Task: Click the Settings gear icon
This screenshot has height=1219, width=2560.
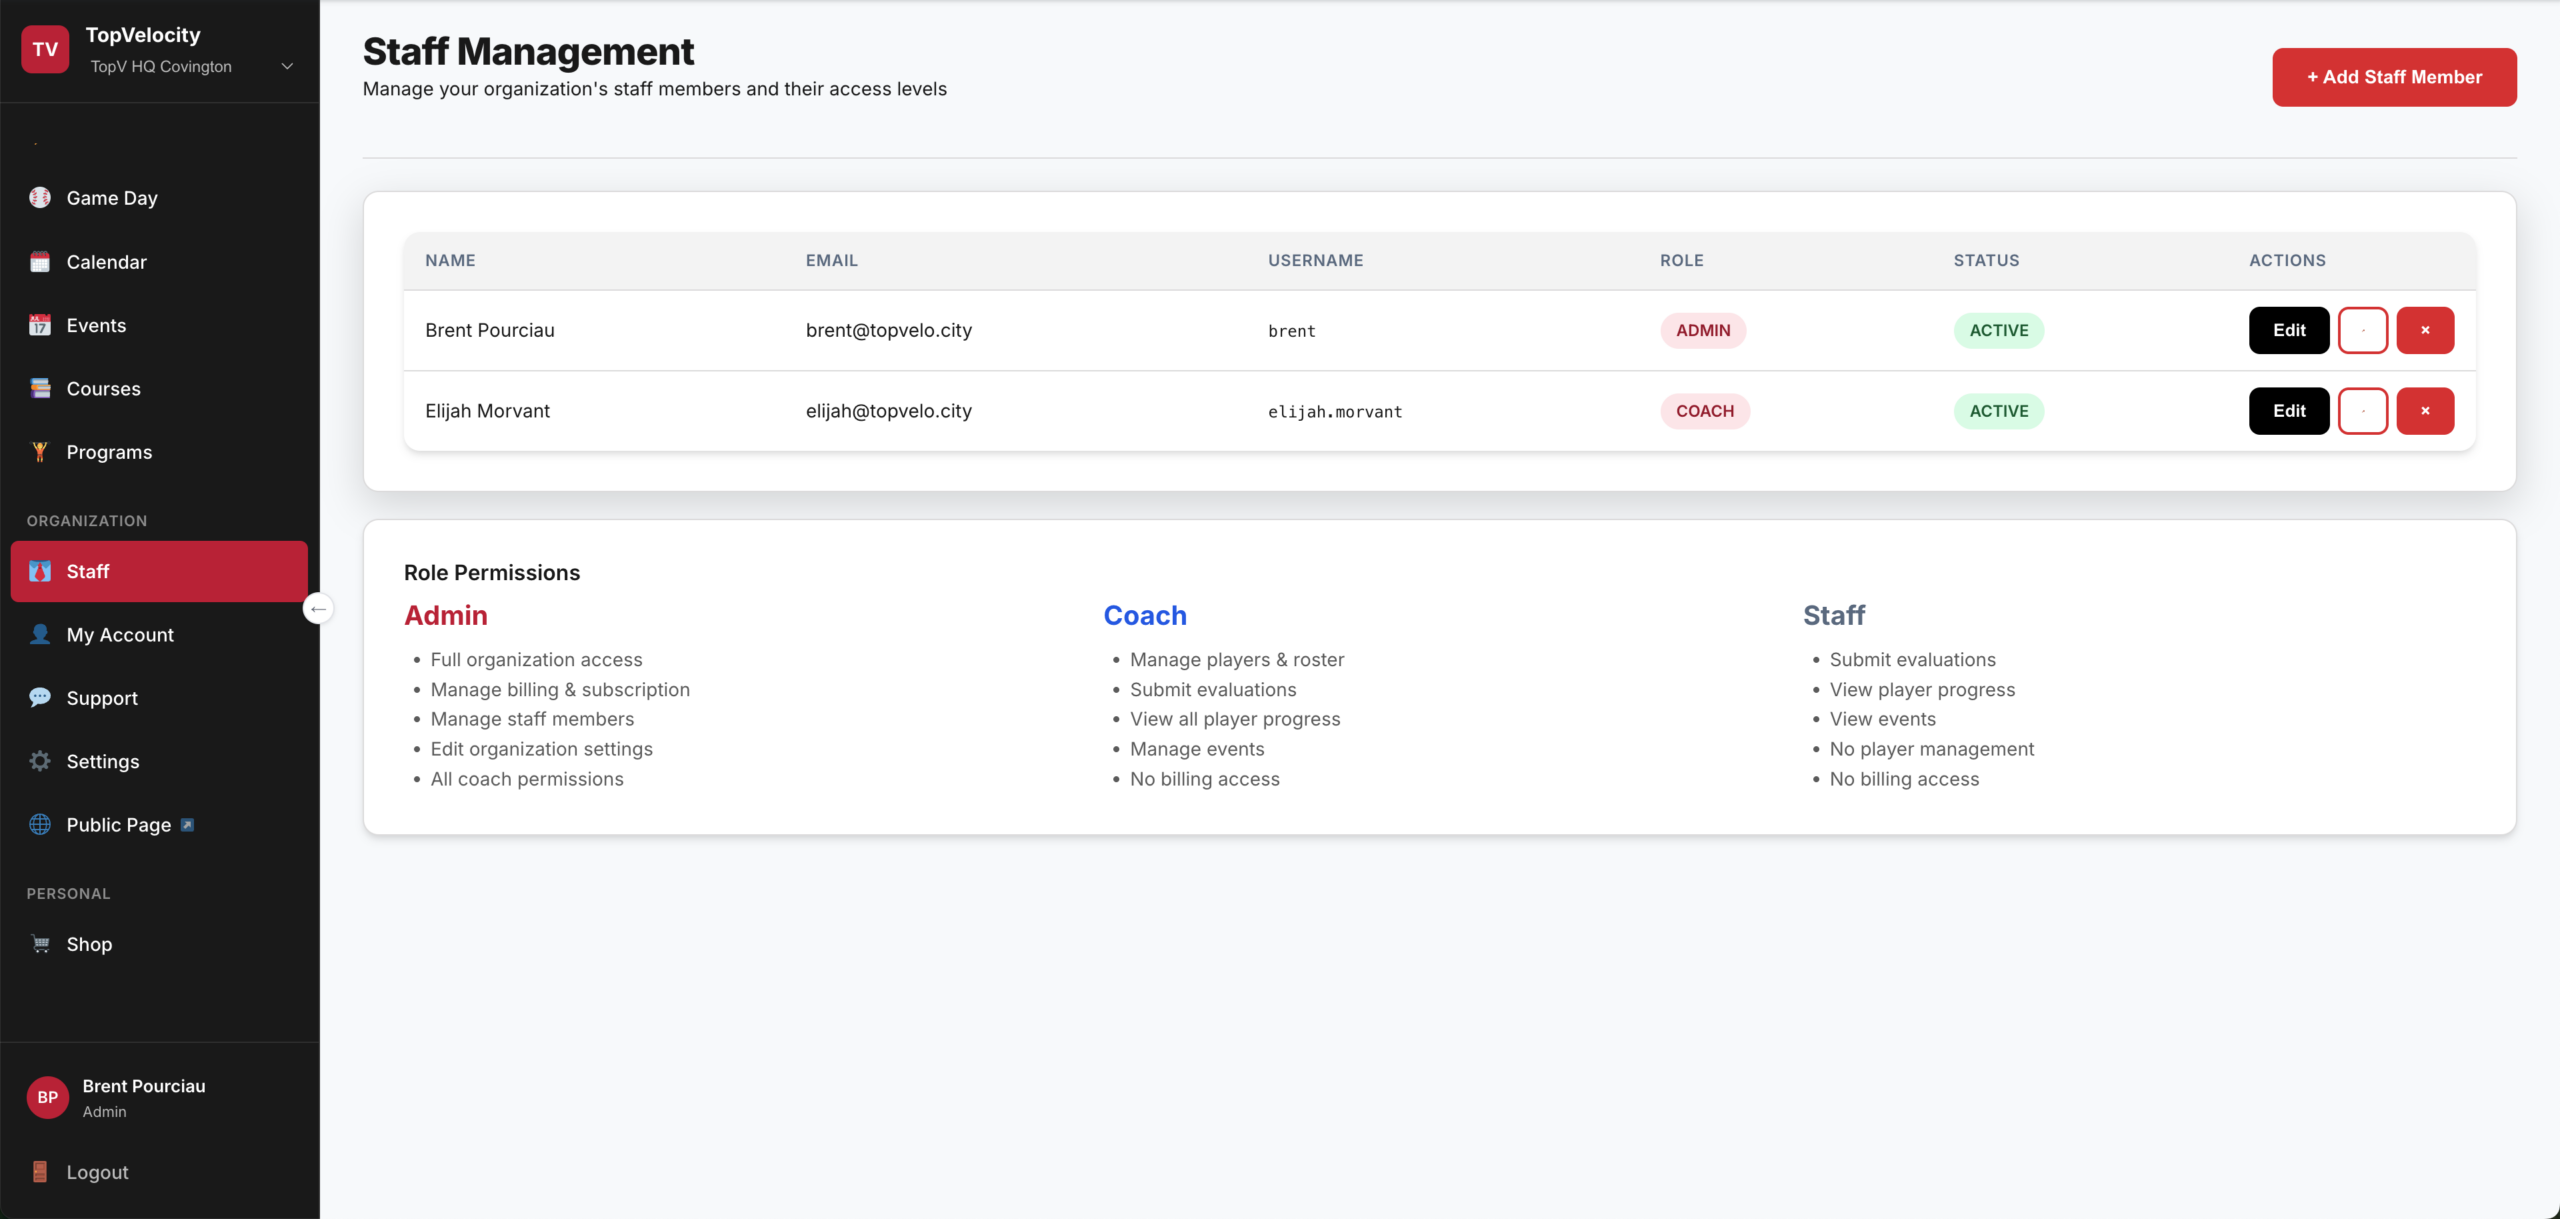Action: (40, 761)
